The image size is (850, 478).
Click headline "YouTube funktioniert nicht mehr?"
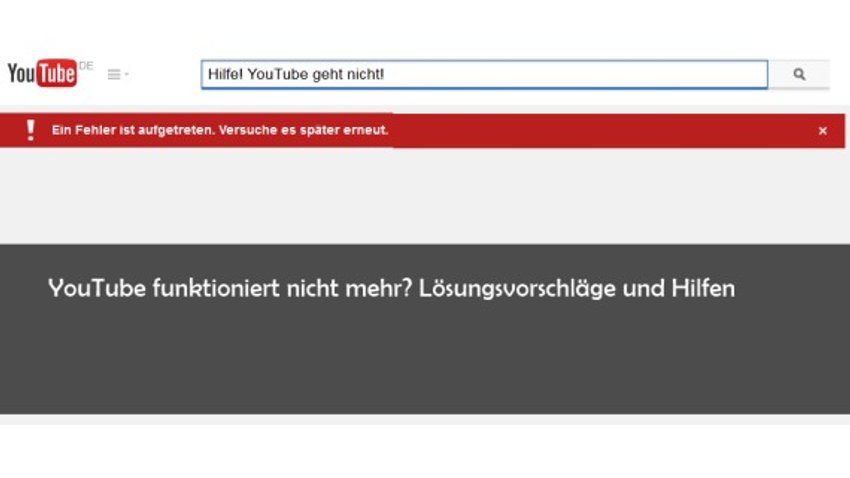230,288
